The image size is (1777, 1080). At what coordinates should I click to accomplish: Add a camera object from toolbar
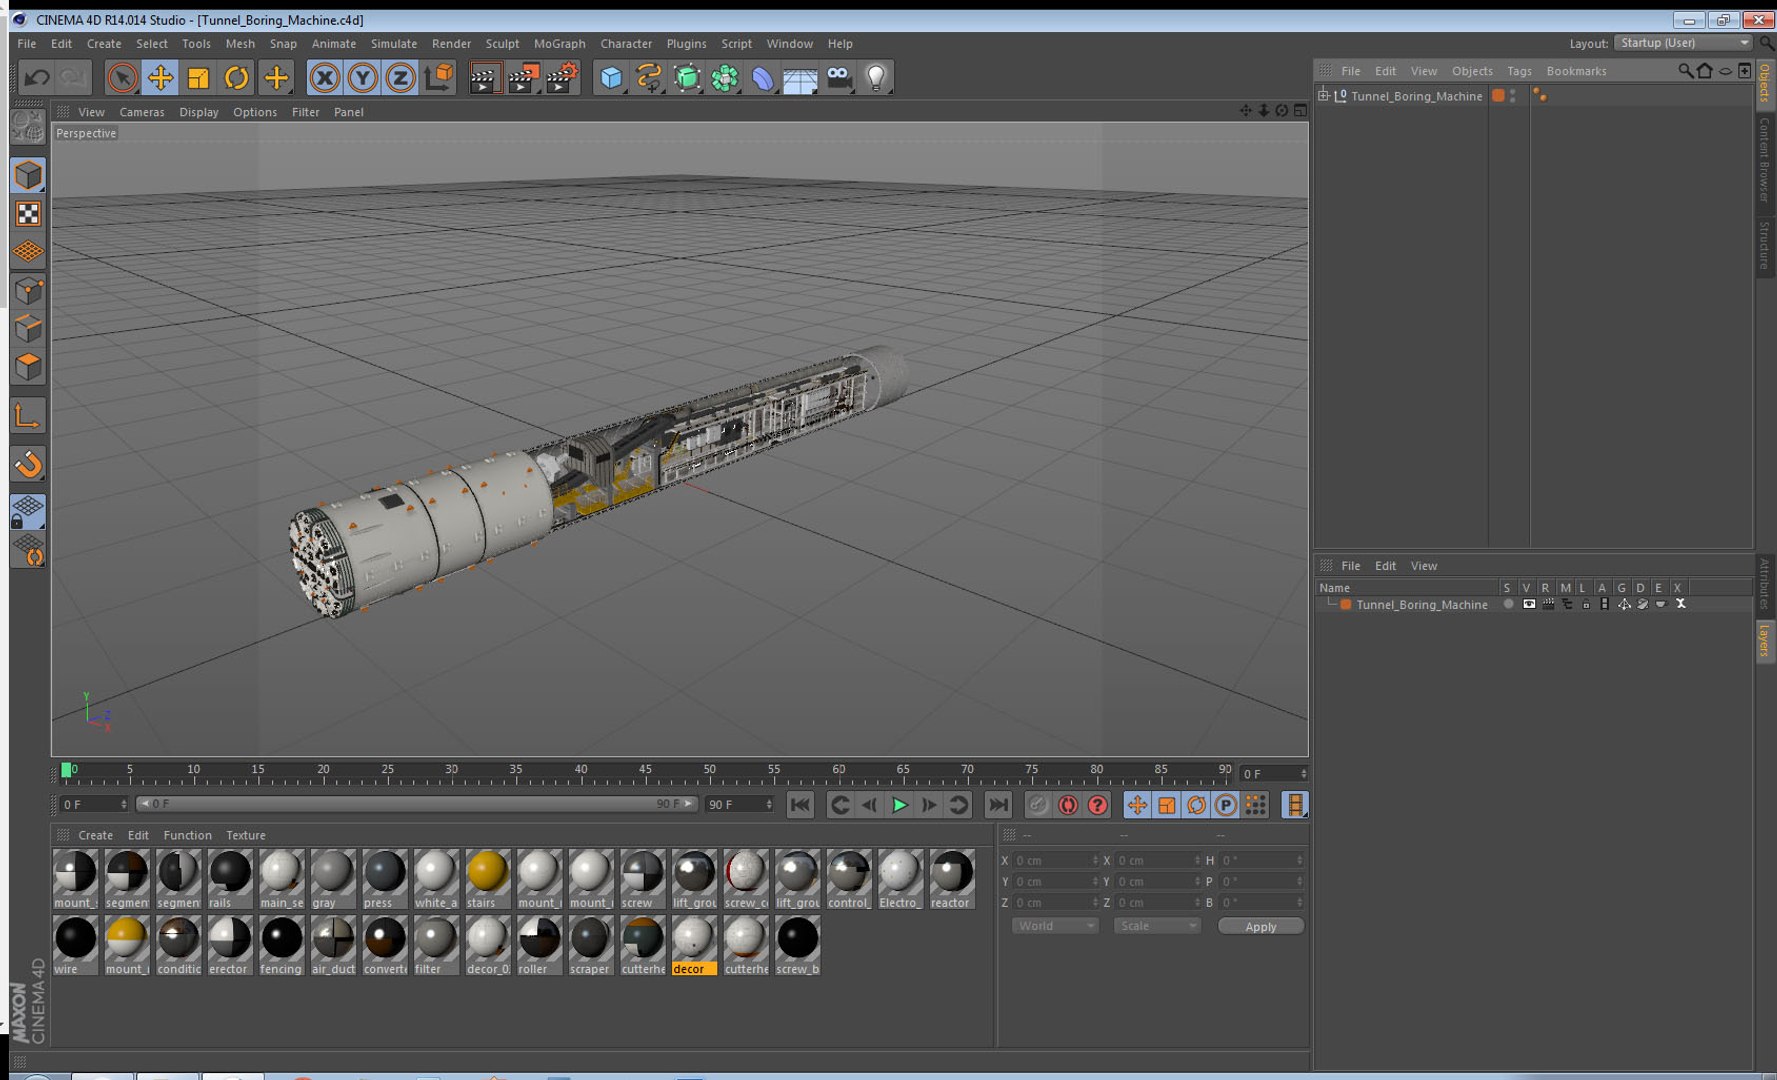click(x=839, y=77)
